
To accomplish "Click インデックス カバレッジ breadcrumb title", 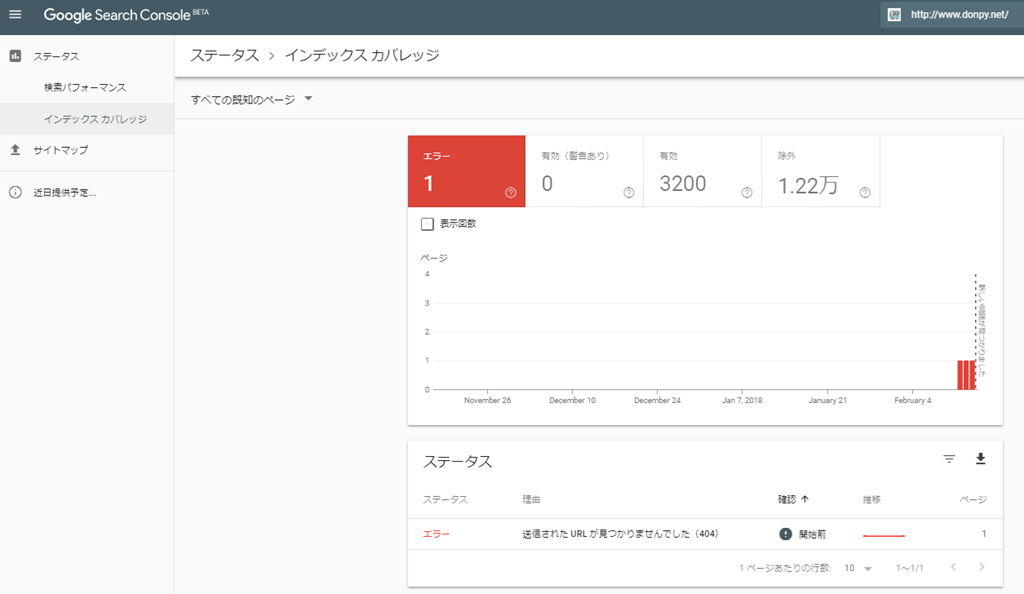I will click(x=362, y=55).
